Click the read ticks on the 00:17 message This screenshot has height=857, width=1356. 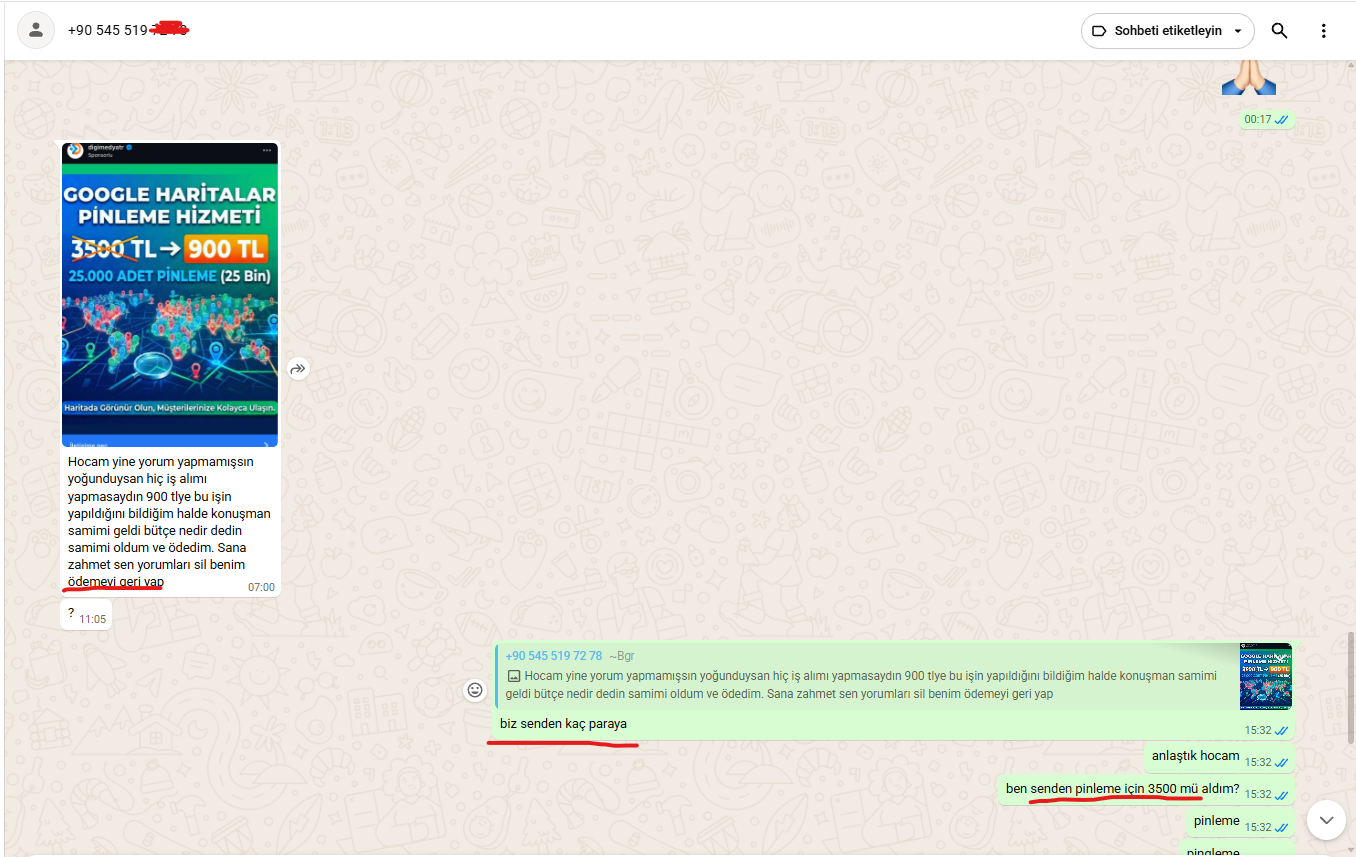point(1281,120)
